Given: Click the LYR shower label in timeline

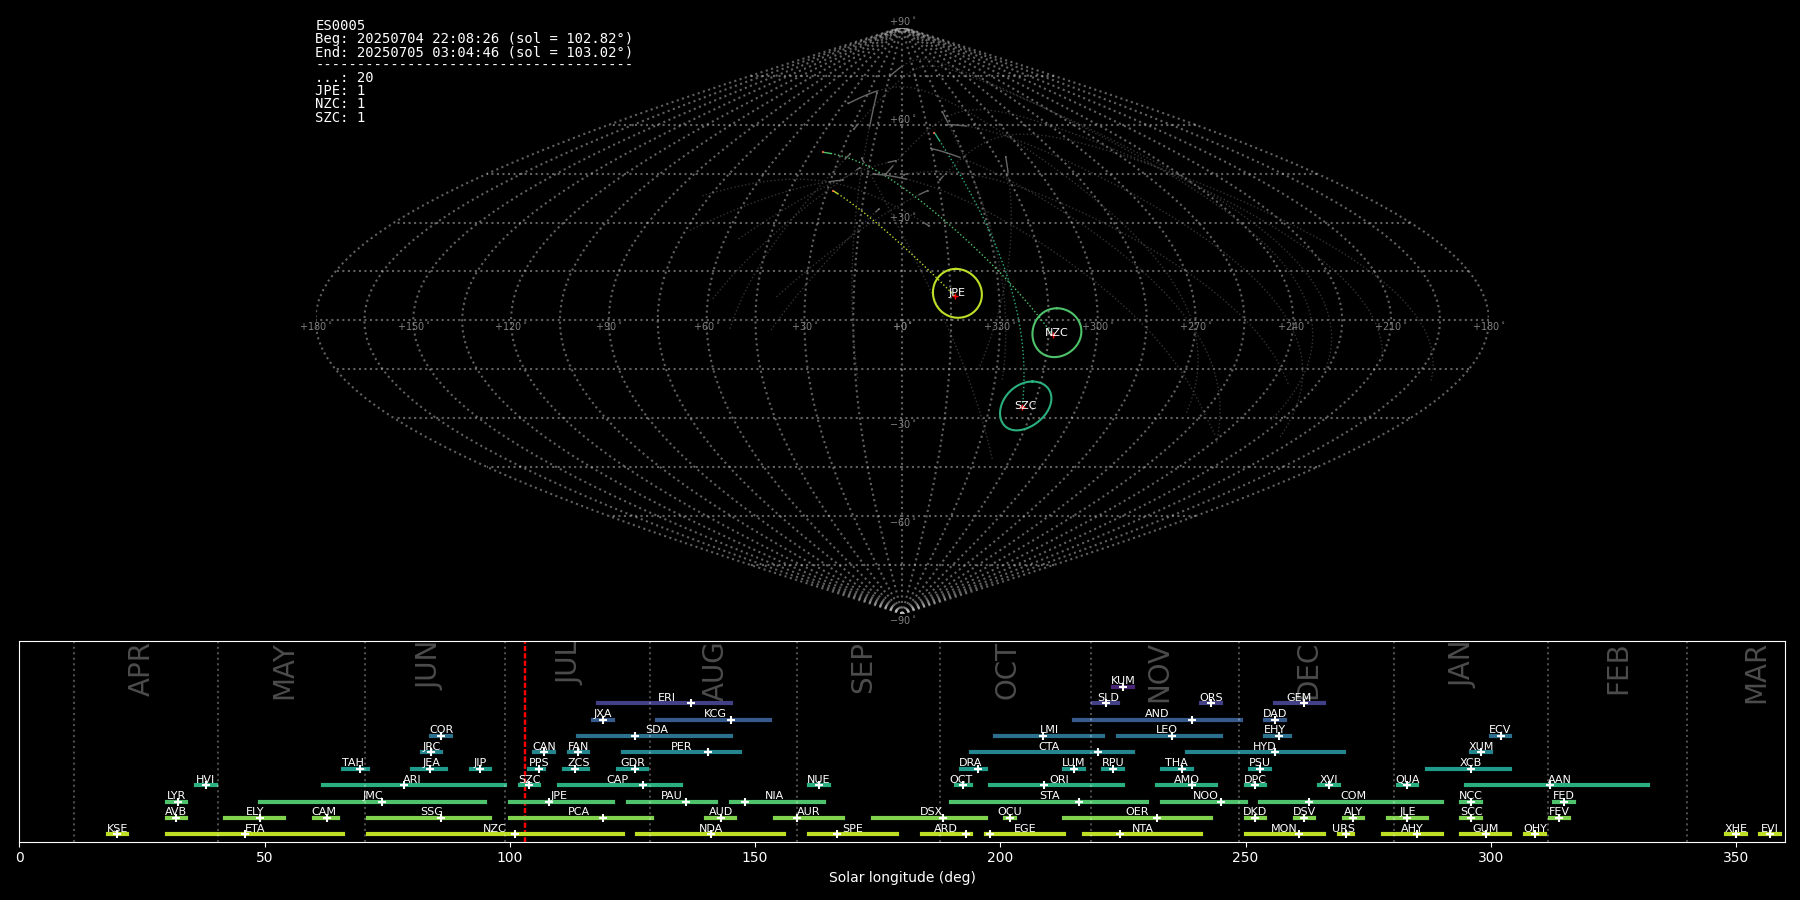Looking at the screenshot, I should pyautogui.click(x=176, y=796).
